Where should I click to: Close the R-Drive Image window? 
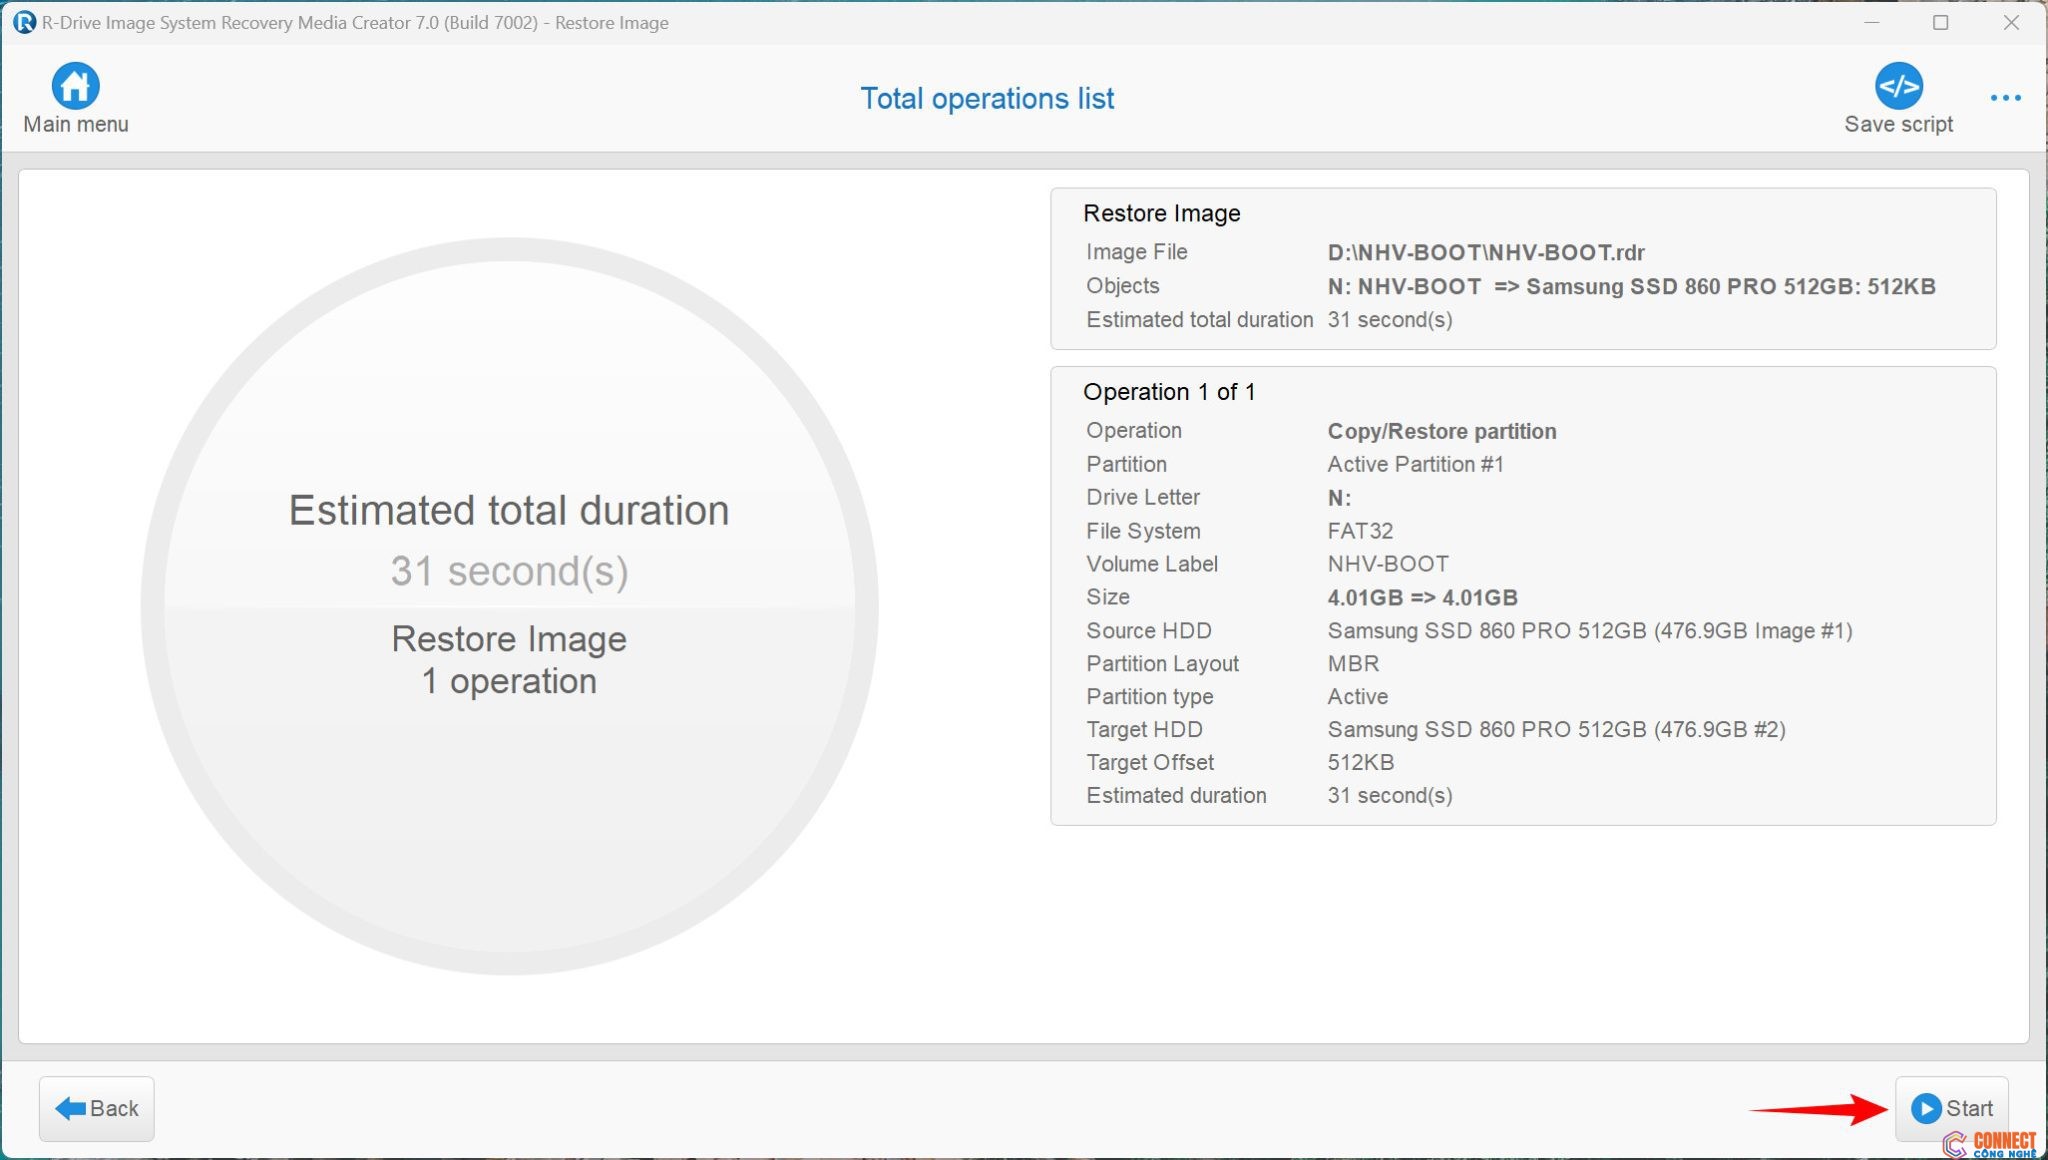tap(2011, 22)
